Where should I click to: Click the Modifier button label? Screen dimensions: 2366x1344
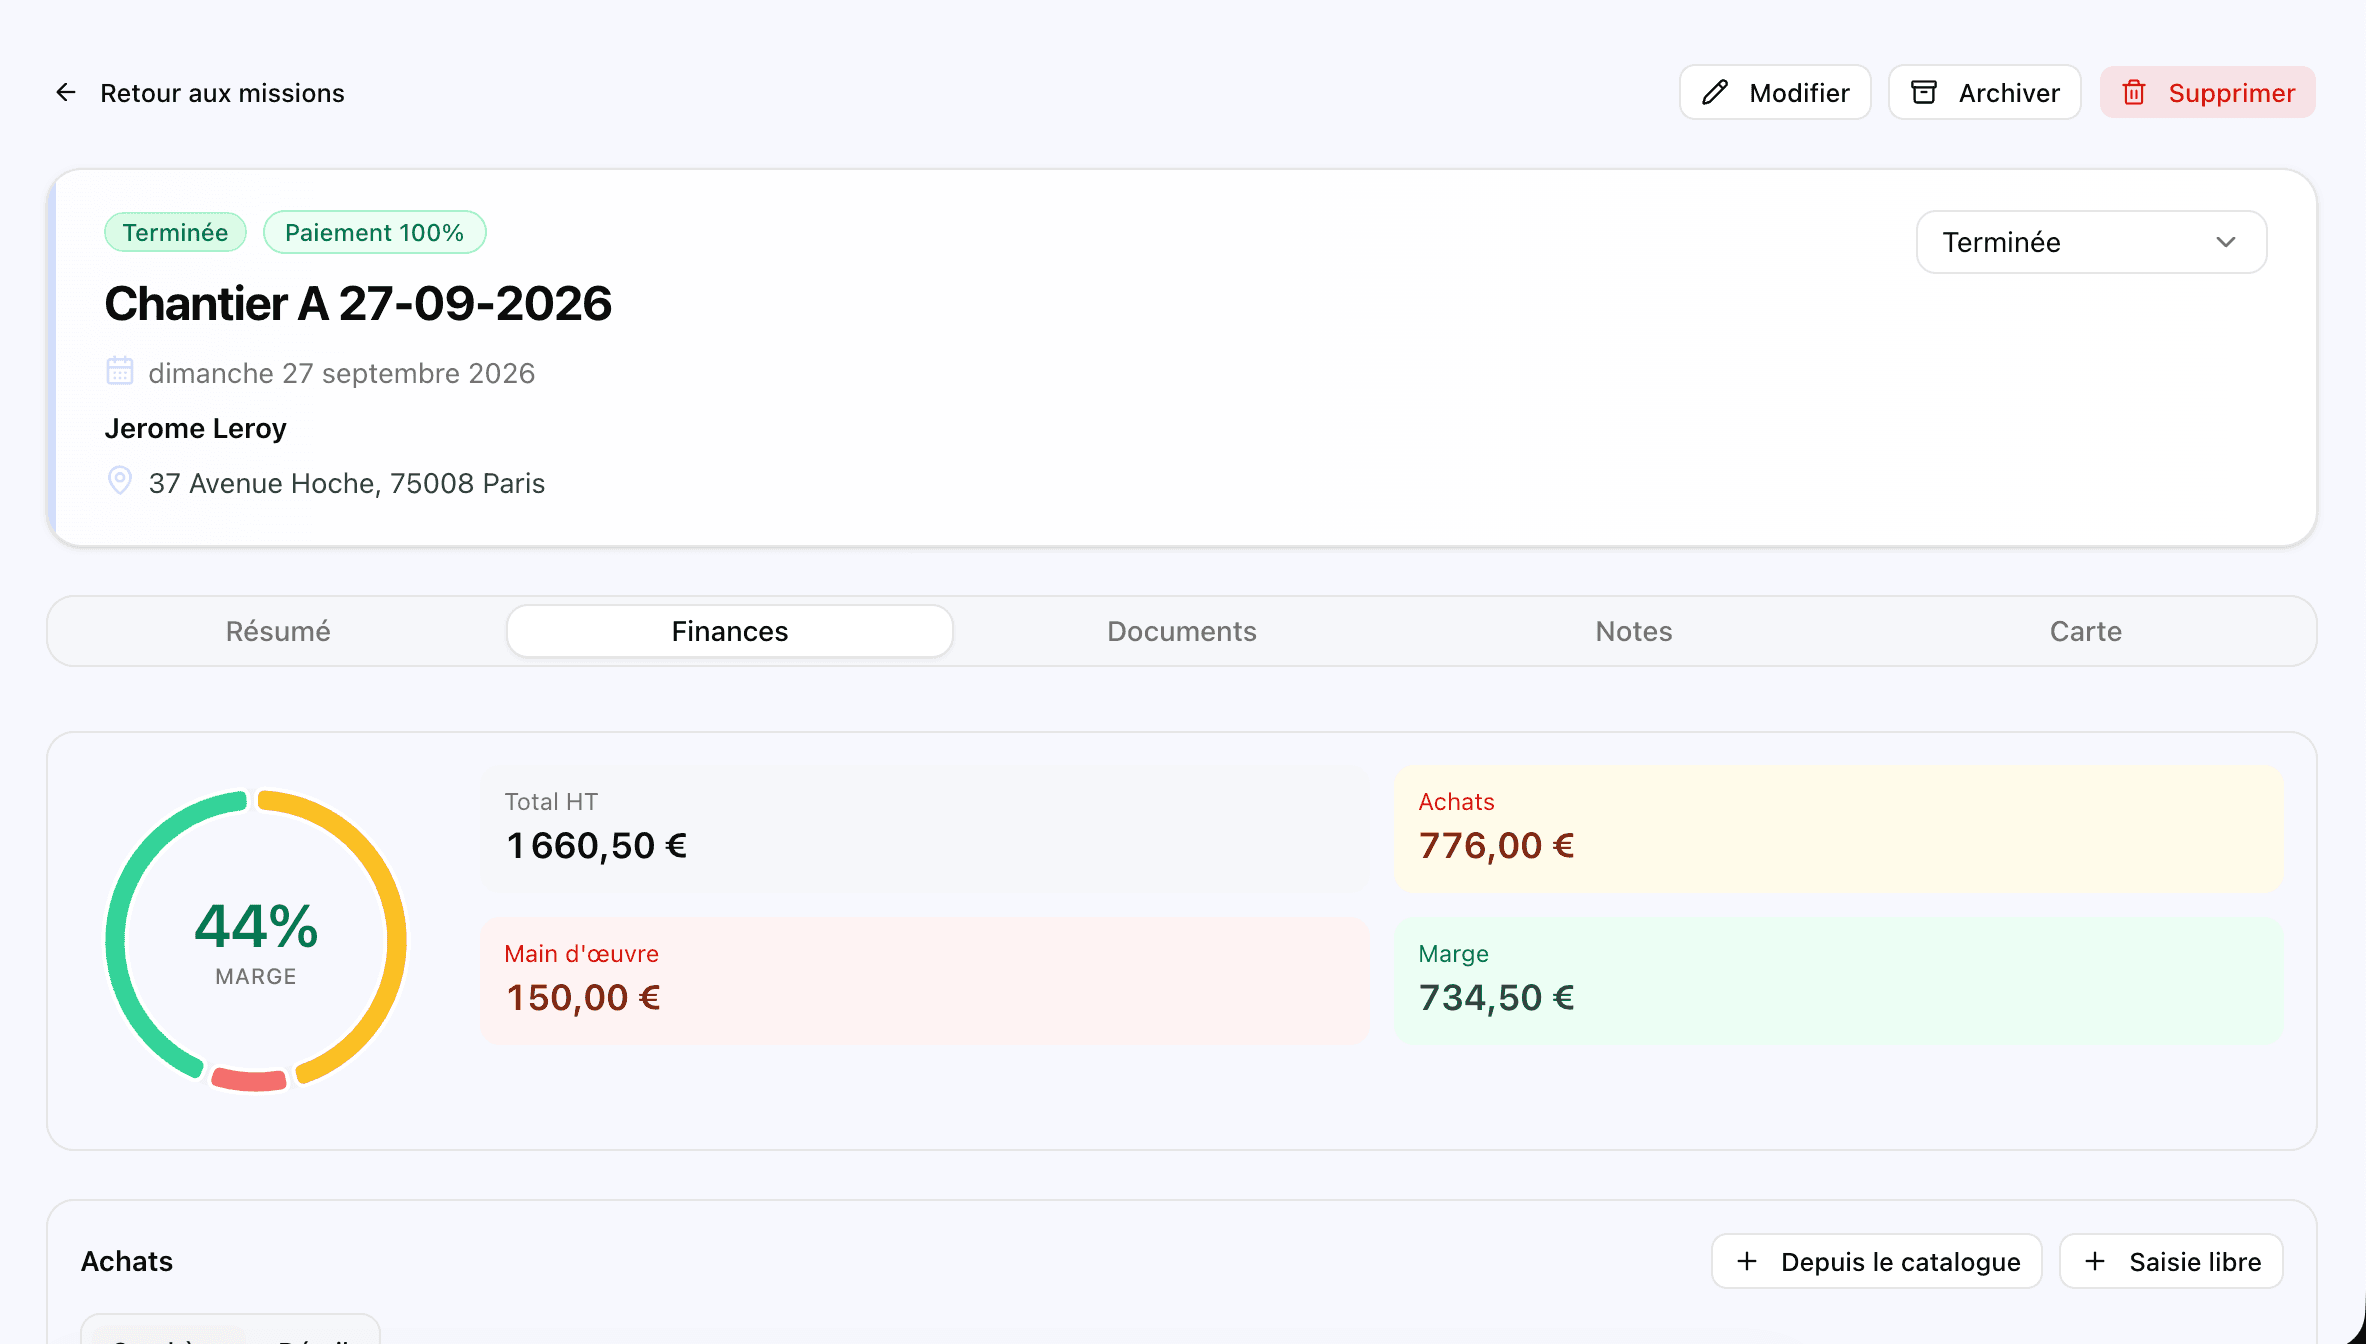coord(1799,93)
